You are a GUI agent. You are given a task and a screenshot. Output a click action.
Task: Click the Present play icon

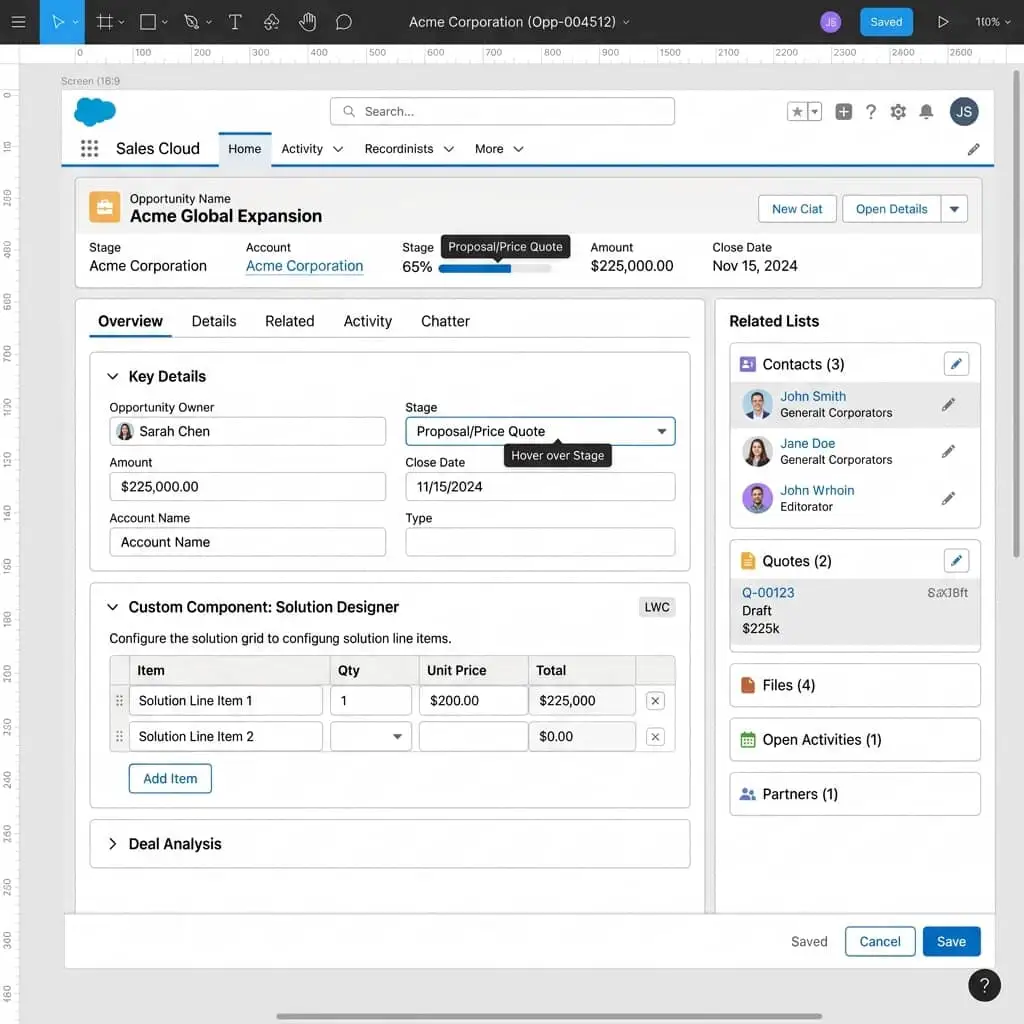[x=942, y=22]
